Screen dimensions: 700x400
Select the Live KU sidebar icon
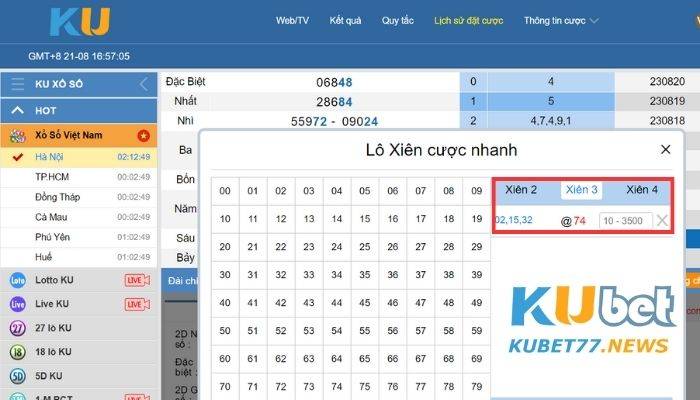17,303
